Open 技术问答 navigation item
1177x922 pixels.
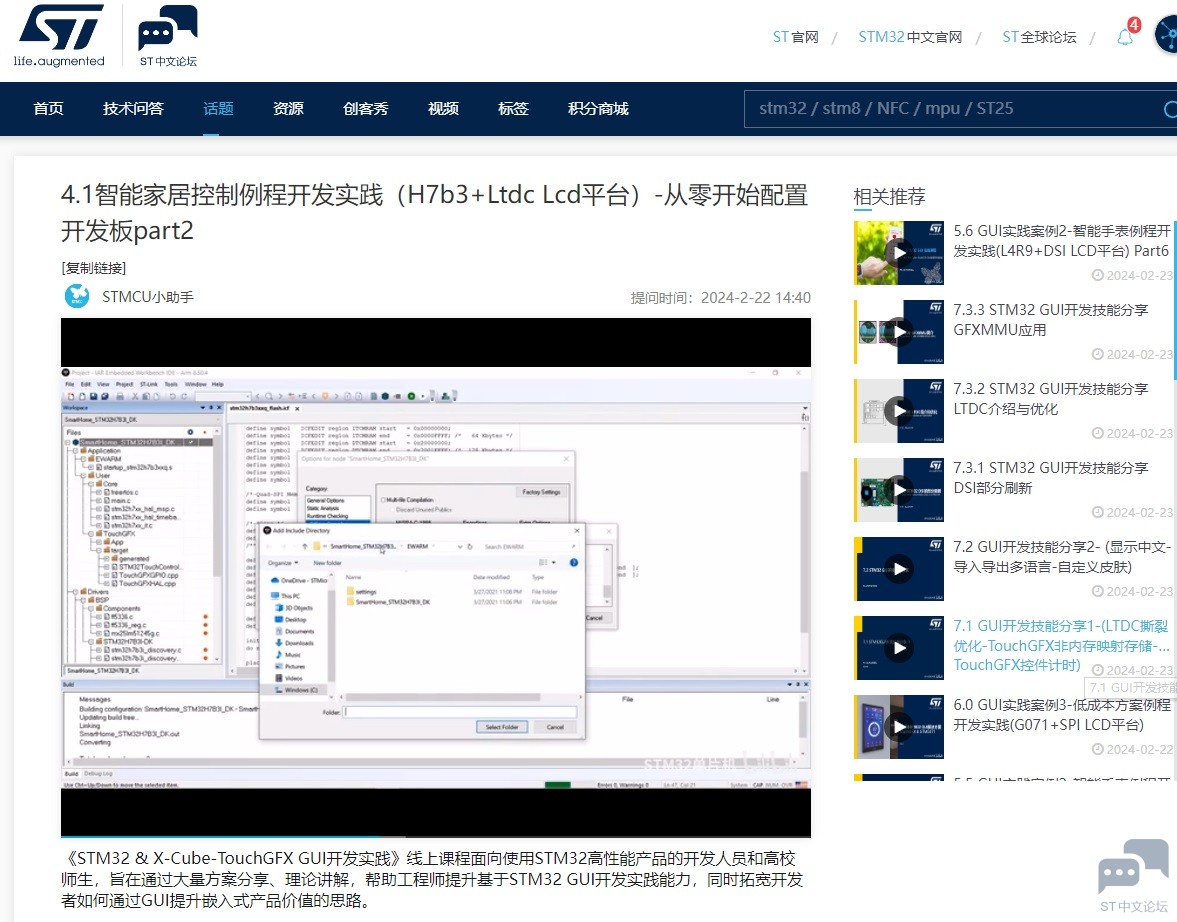click(133, 109)
